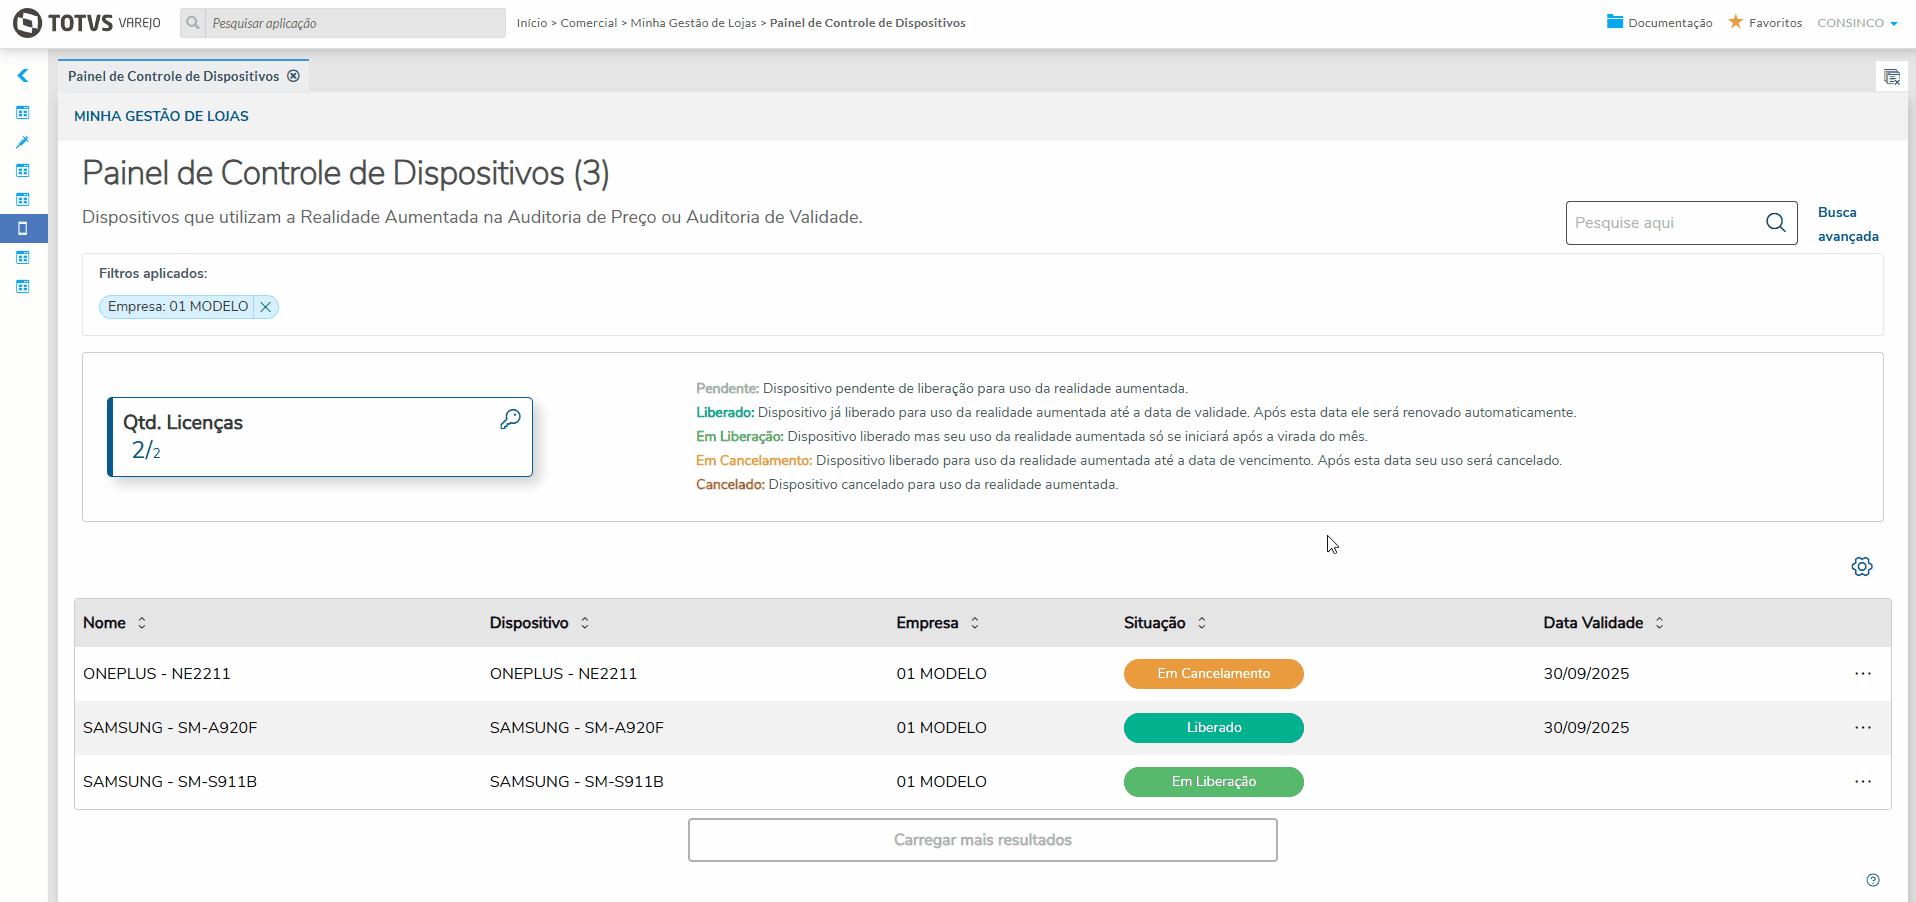Close the Painel de Controle de Dispositivos tab
This screenshot has width=1916, height=902.
pos(293,76)
